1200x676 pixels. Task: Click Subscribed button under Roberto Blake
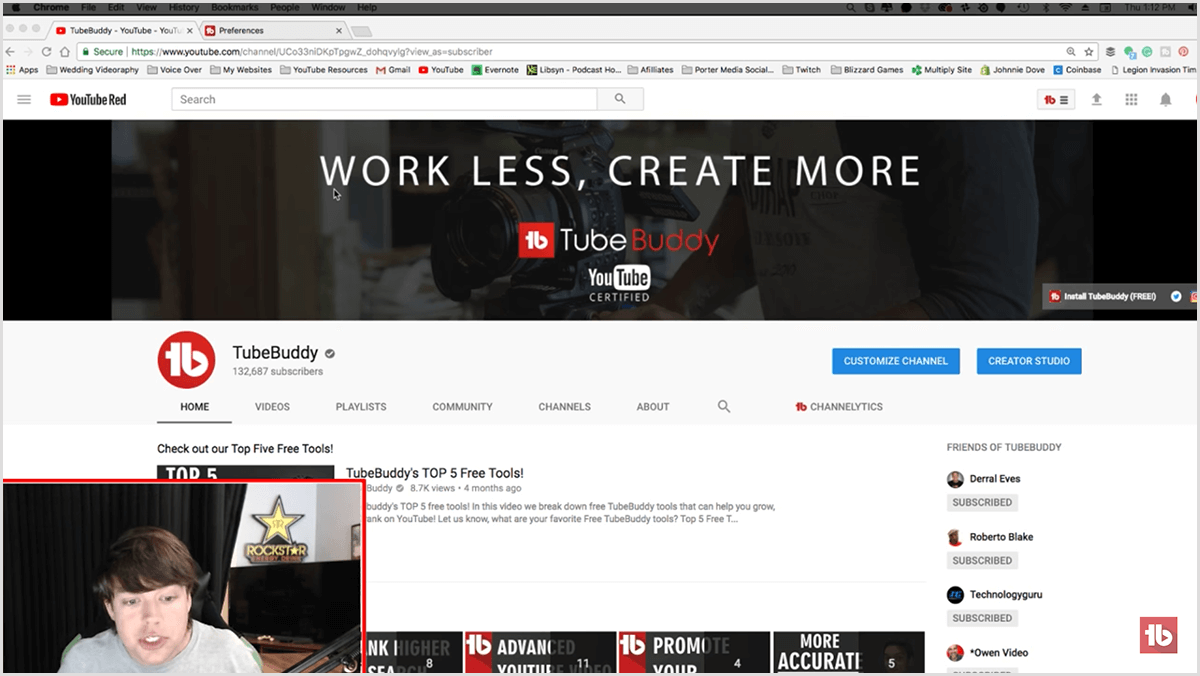coord(982,561)
